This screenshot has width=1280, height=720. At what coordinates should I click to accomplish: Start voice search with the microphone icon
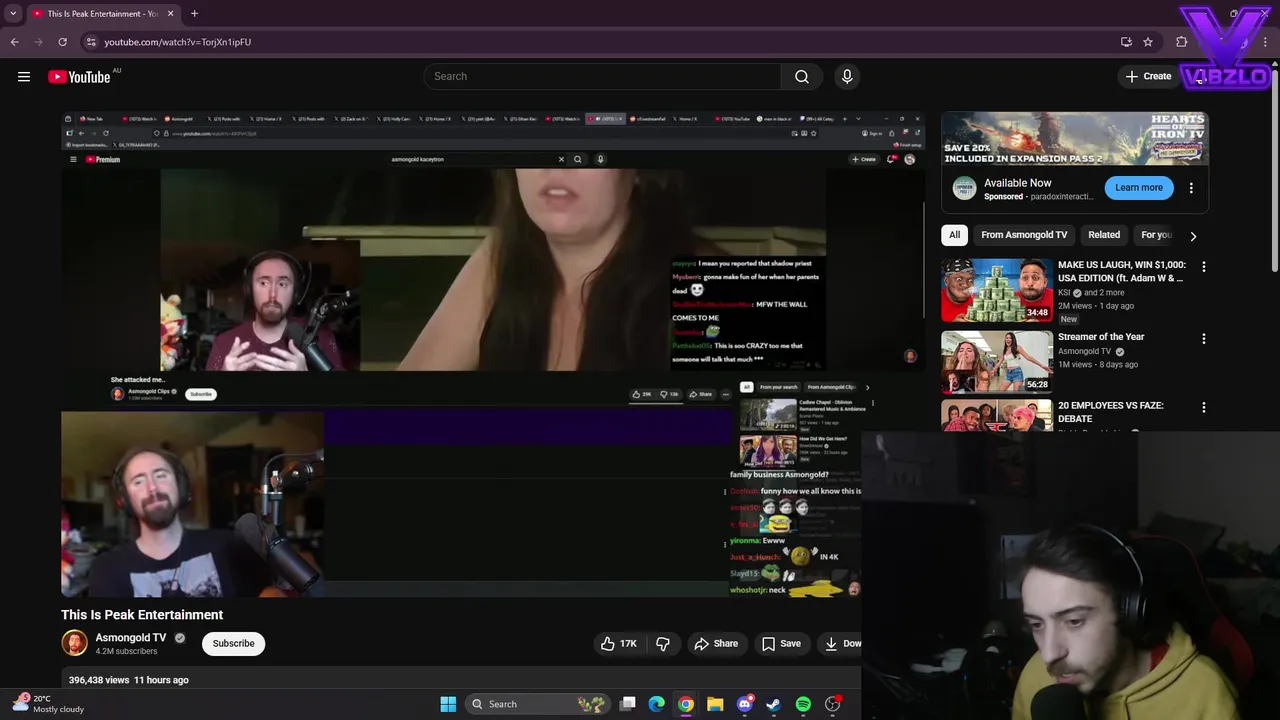pos(847,77)
